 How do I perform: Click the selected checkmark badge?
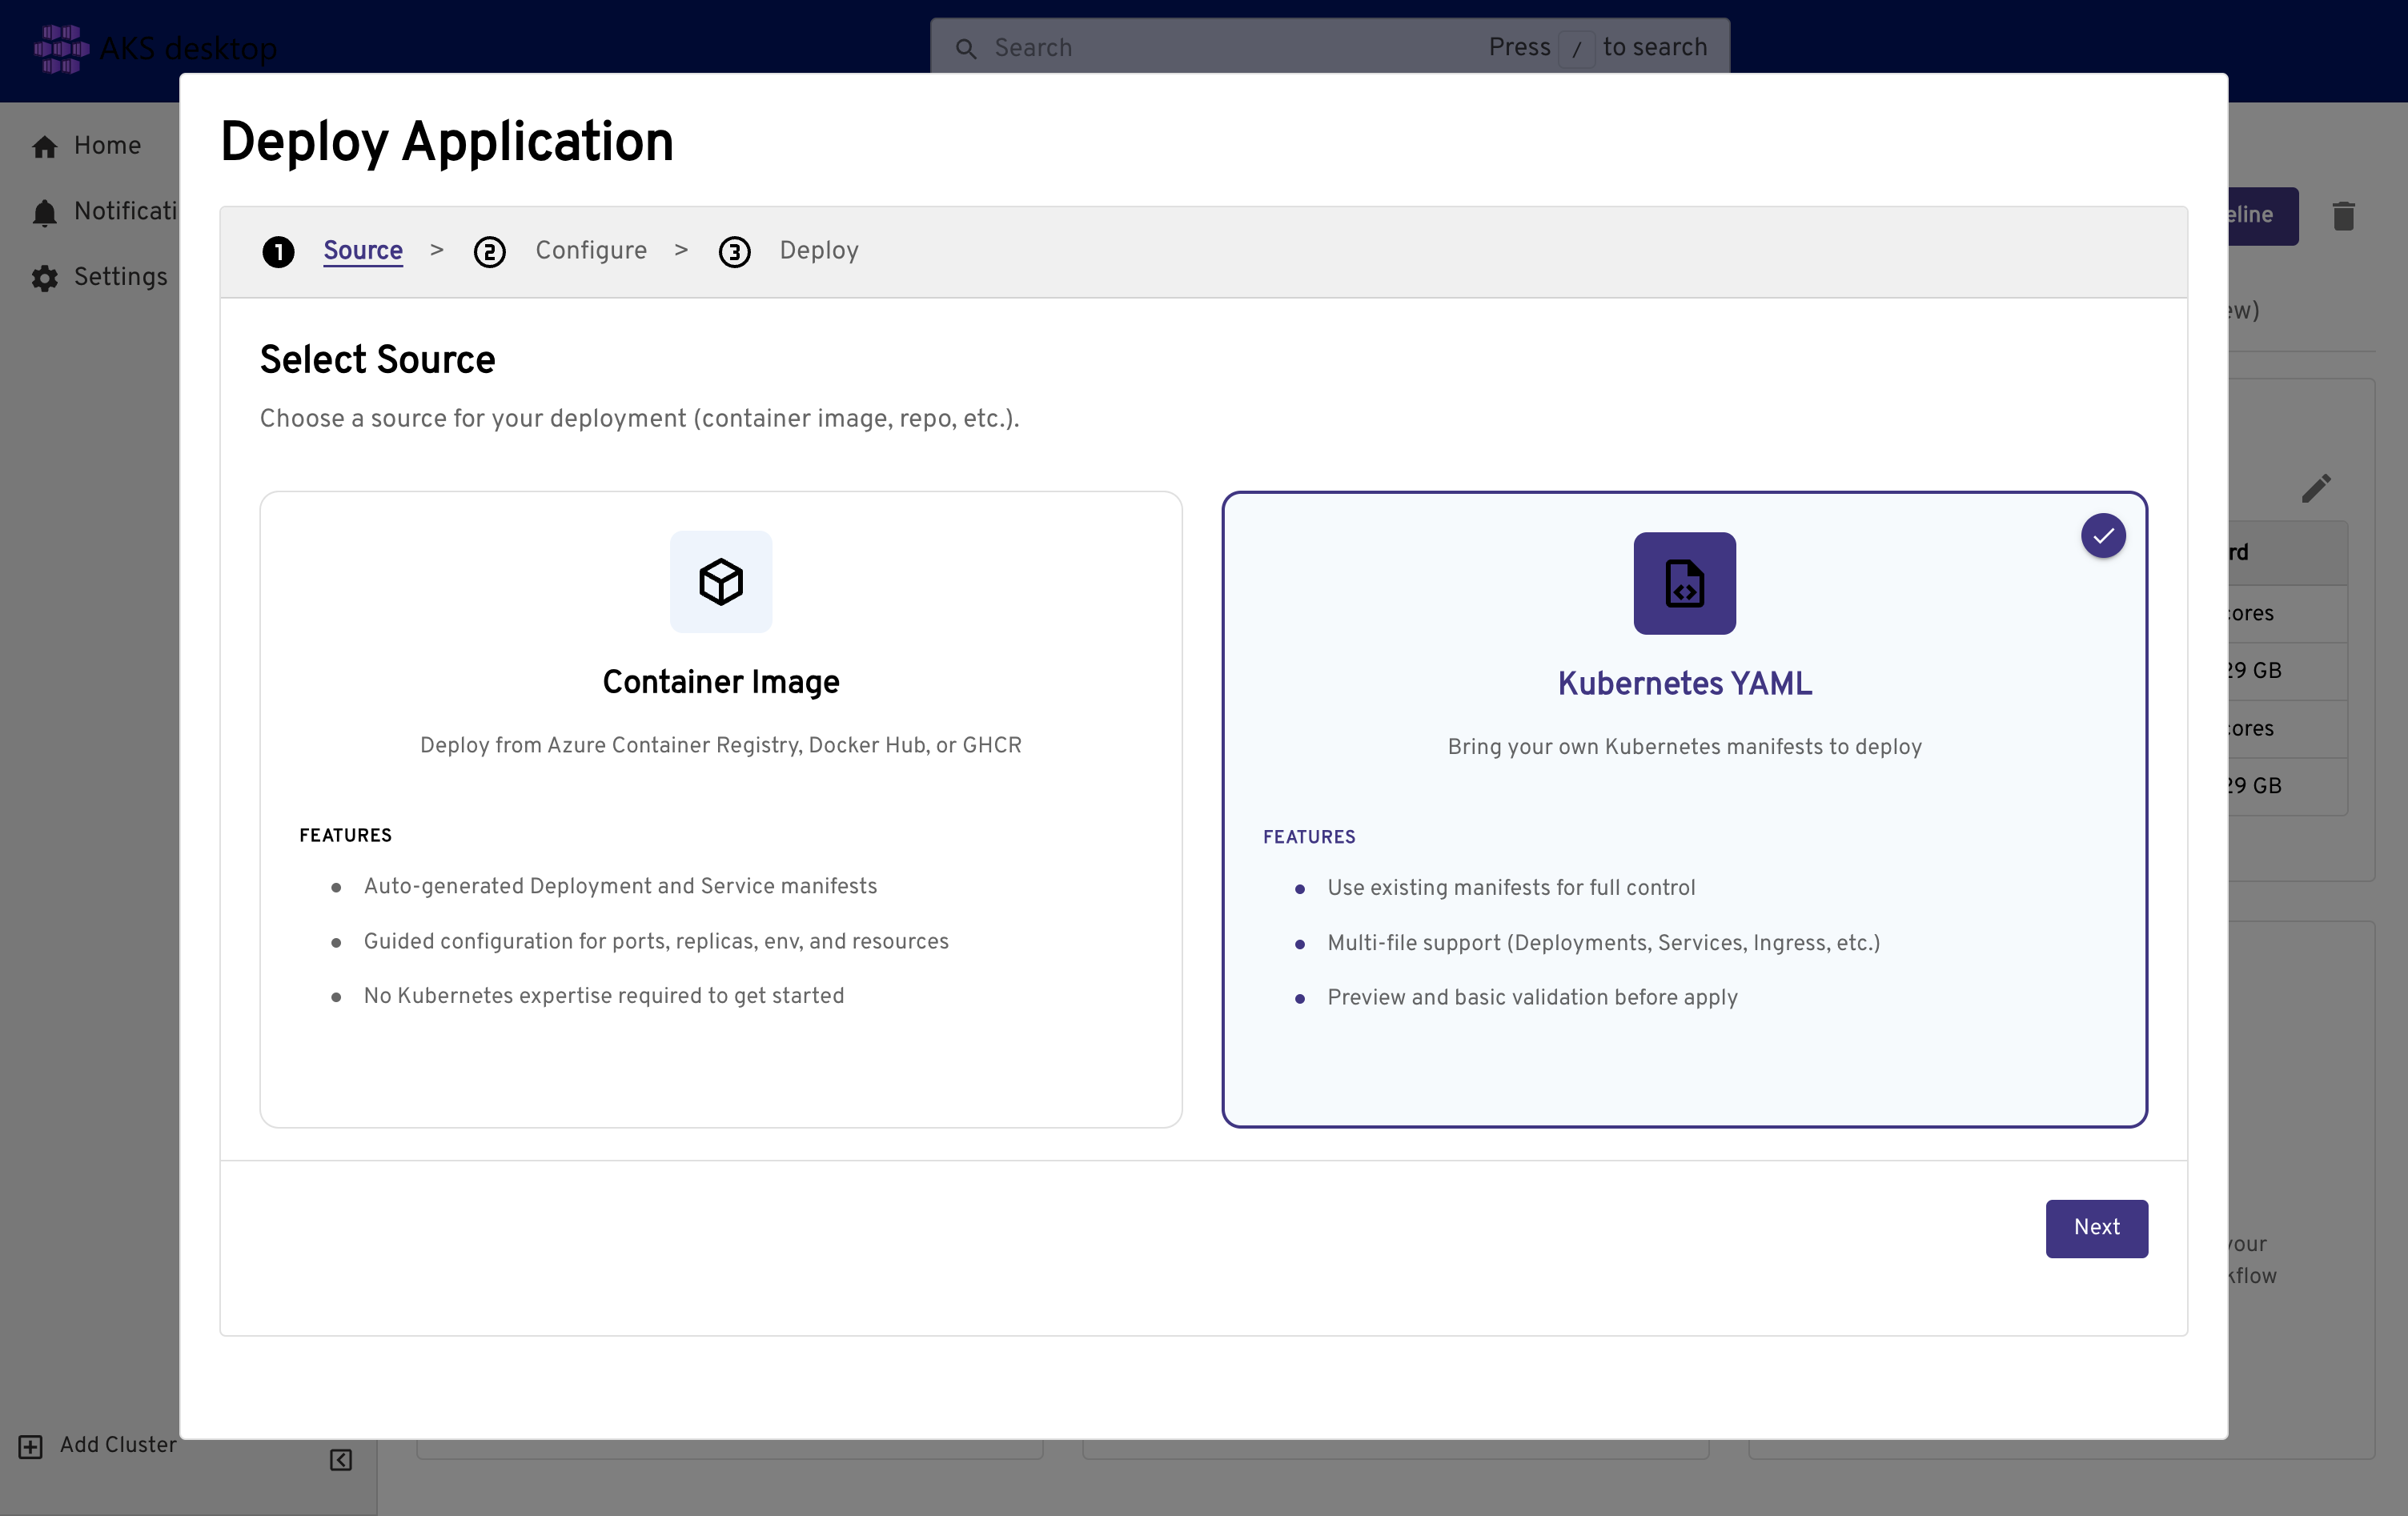click(x=2103, y=536)
